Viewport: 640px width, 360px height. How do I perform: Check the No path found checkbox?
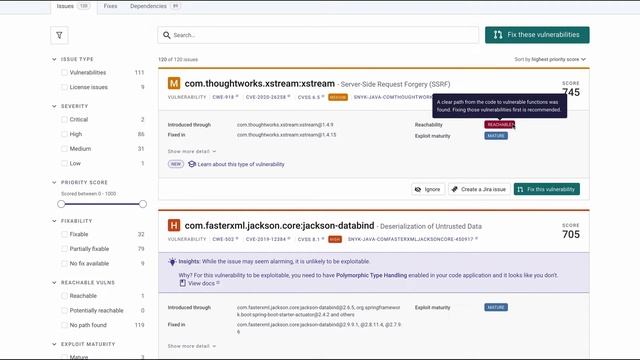(x=64, y=325)
